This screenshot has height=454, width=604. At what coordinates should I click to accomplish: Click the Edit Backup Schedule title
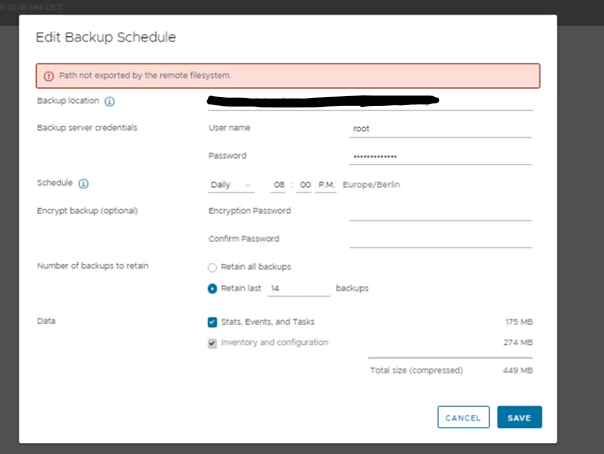click(106, 37)
